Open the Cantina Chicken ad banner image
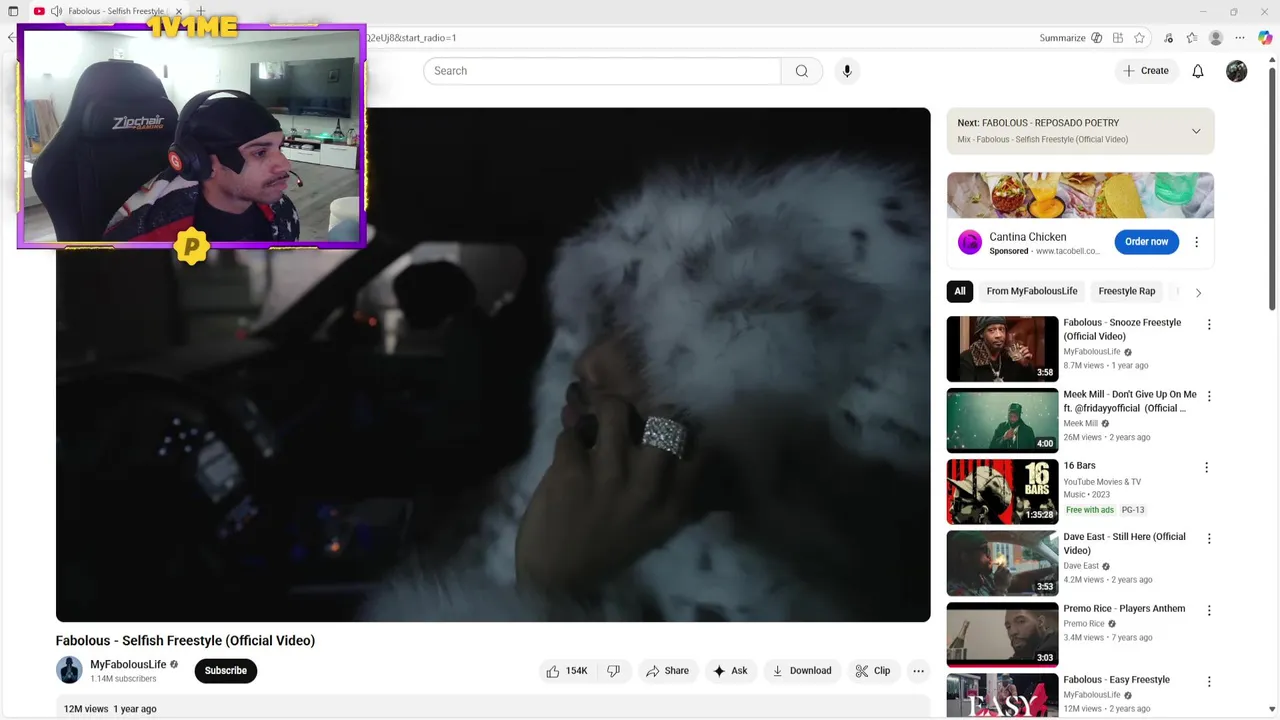Viewport: 1280px width, 720px height. pyautogui.click(x=1080, y=195)
